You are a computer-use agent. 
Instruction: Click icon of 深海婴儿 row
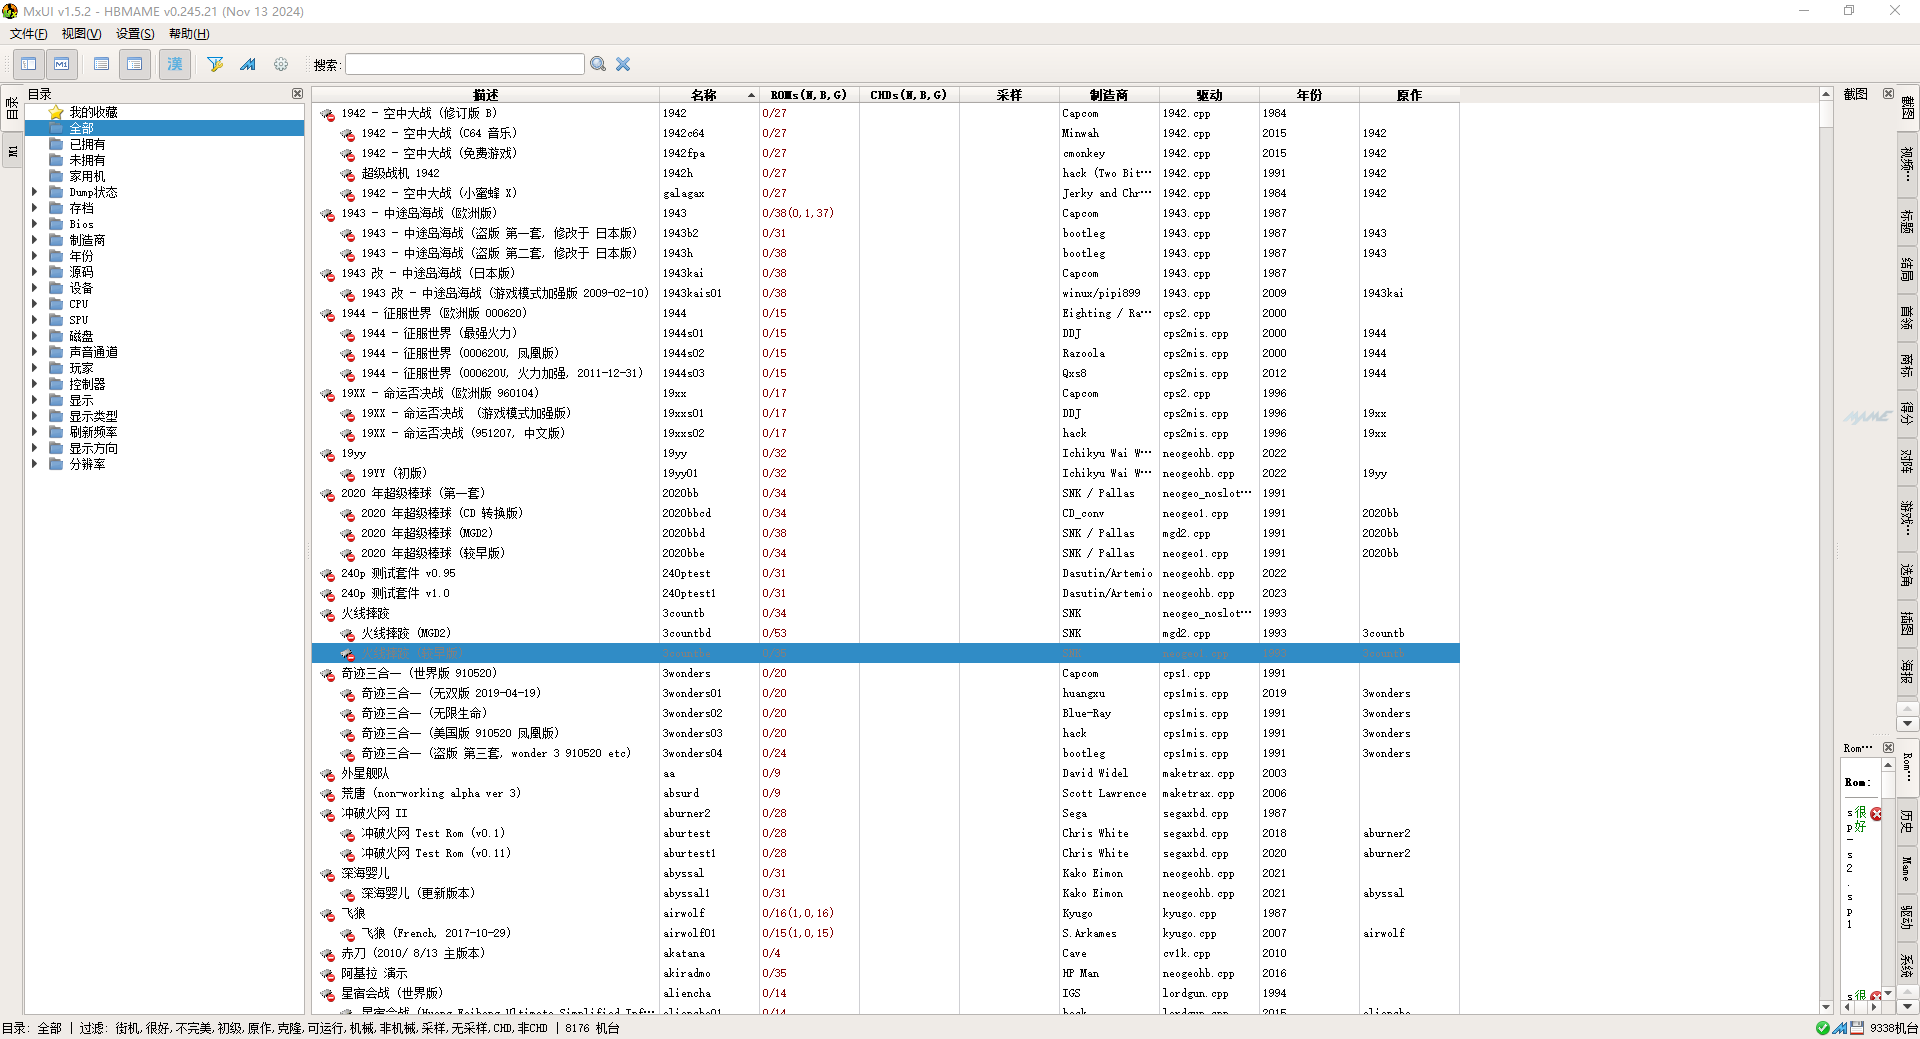(328, 874)
